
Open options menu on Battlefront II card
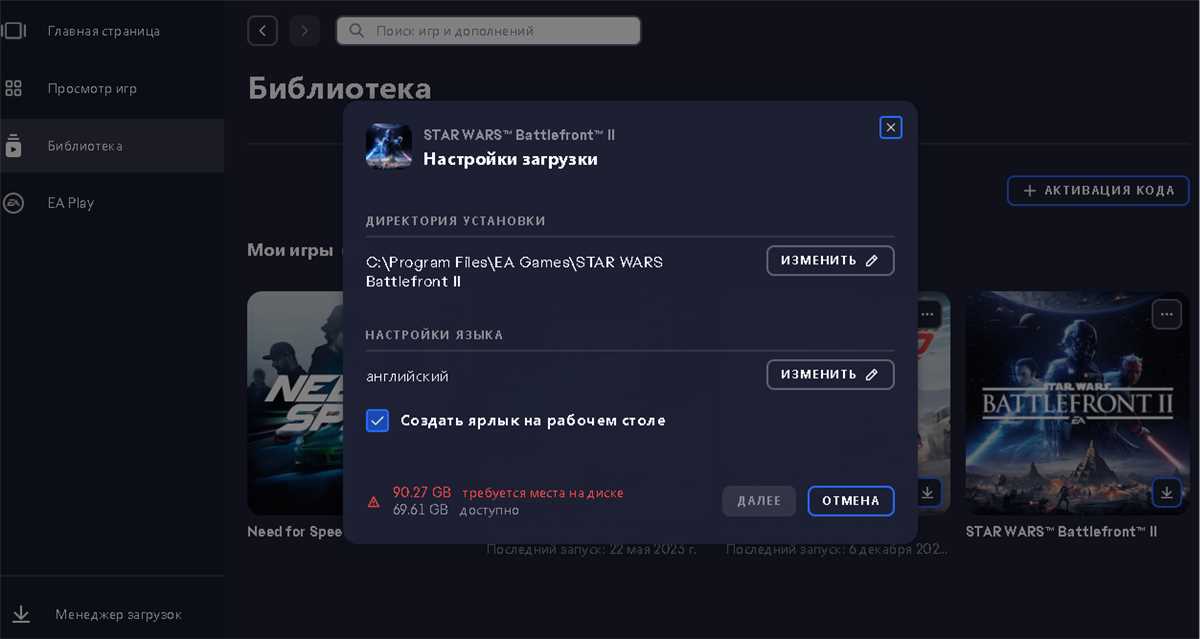click(x=1166, y=313)
